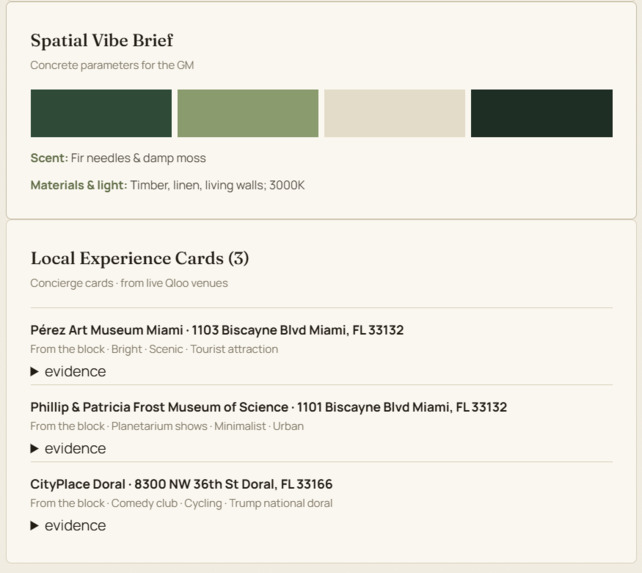Click the 'Scent:' label
Image resolution: width=642 pixels, height=573 pixels.
(49, 158)
